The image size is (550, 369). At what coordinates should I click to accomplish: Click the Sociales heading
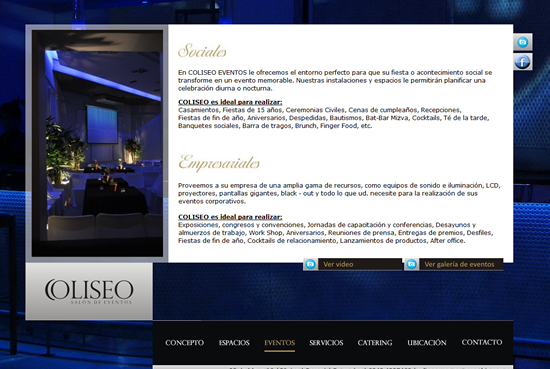point(202,51)
